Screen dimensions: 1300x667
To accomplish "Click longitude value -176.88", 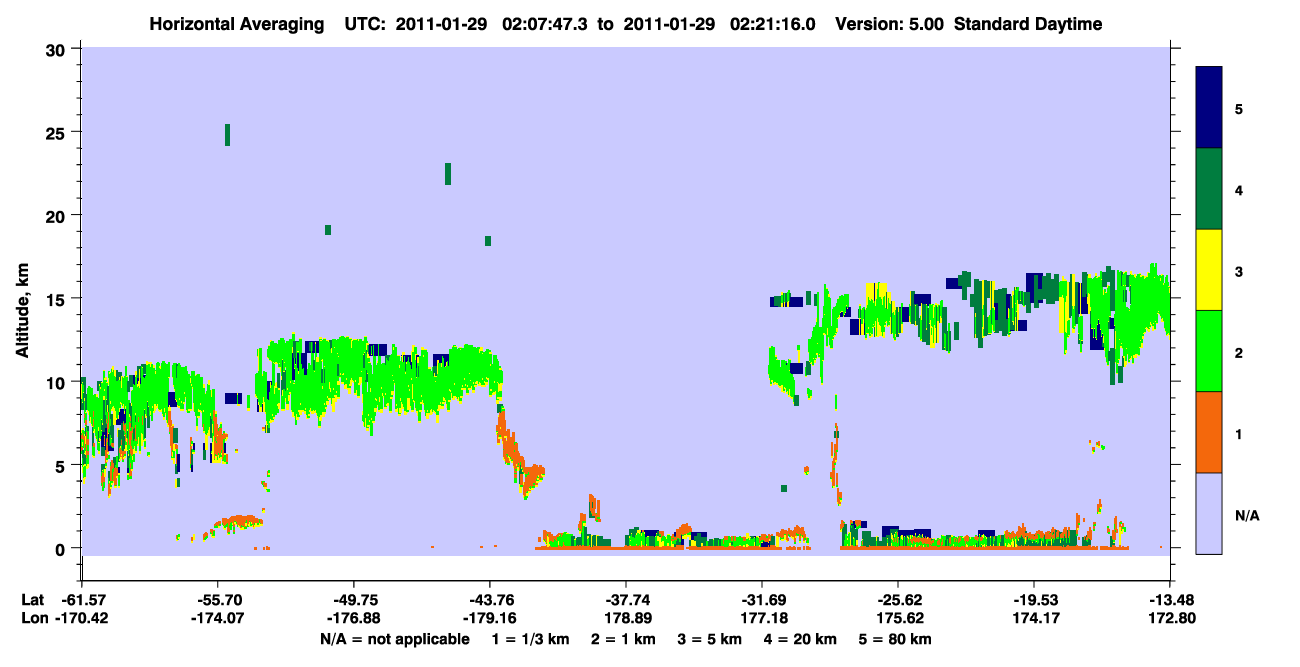I will [353, 618].
